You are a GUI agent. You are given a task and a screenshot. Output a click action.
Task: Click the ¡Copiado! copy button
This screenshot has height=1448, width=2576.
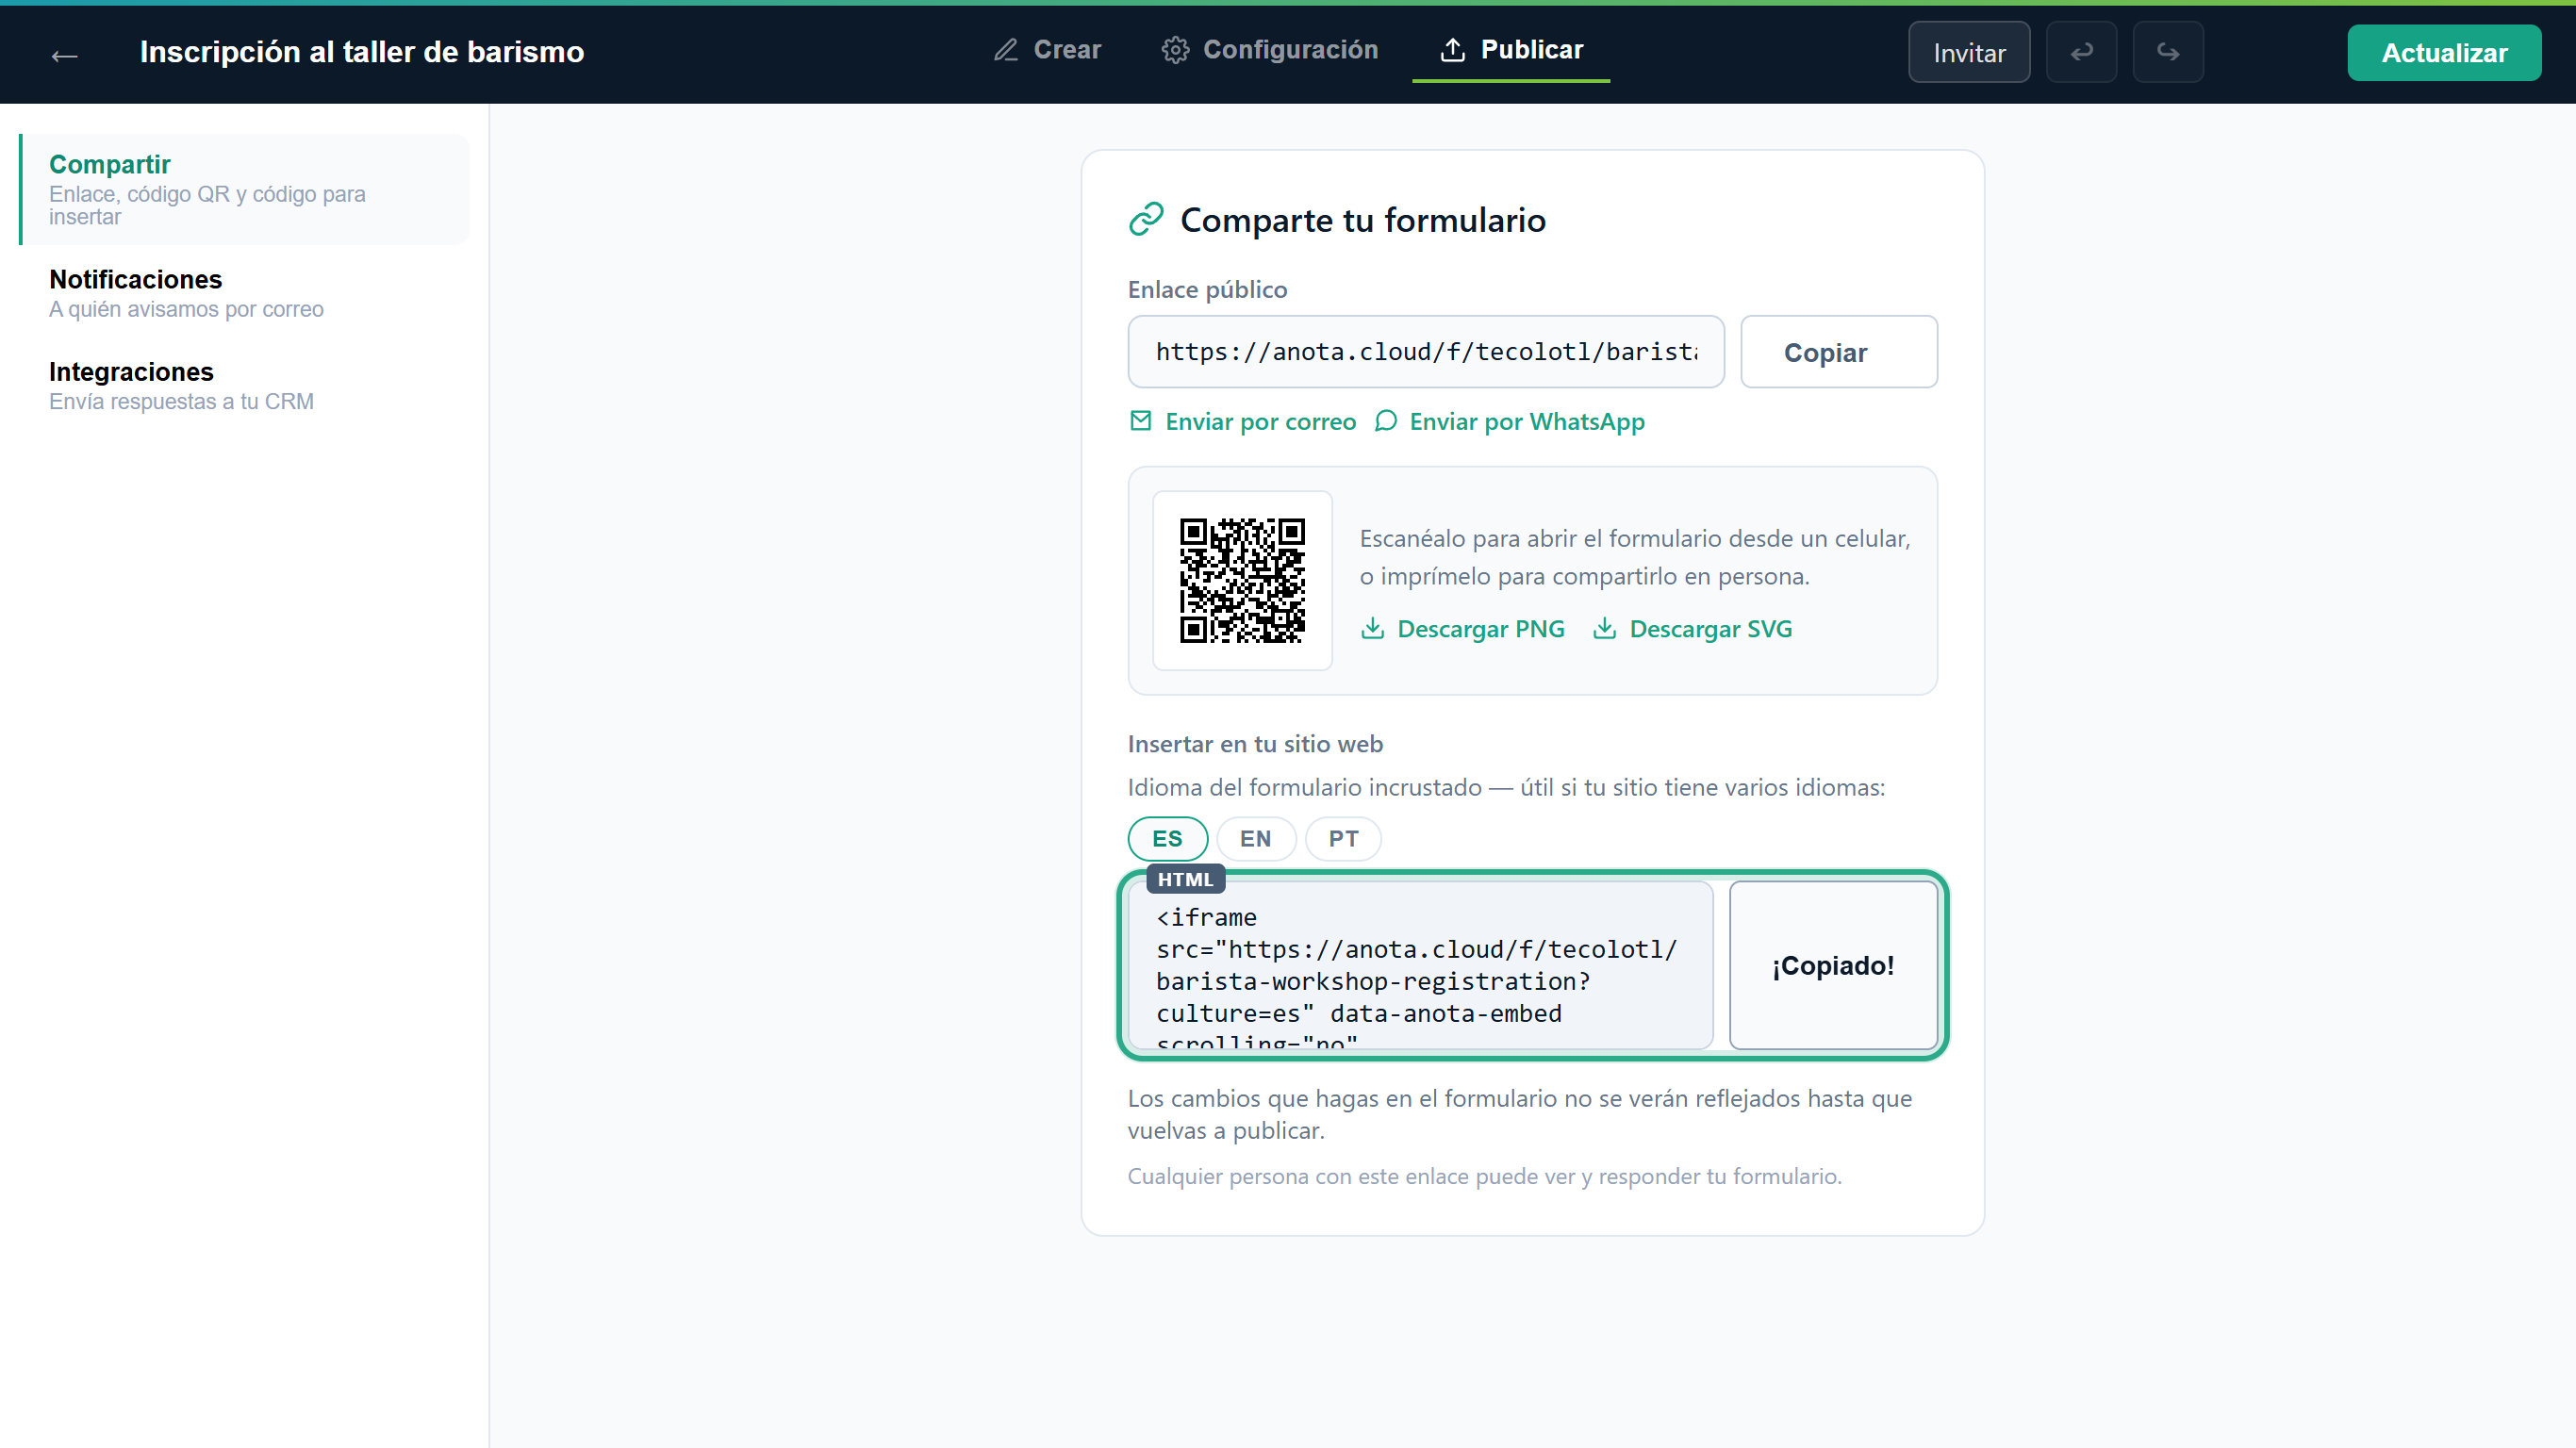1833,966
